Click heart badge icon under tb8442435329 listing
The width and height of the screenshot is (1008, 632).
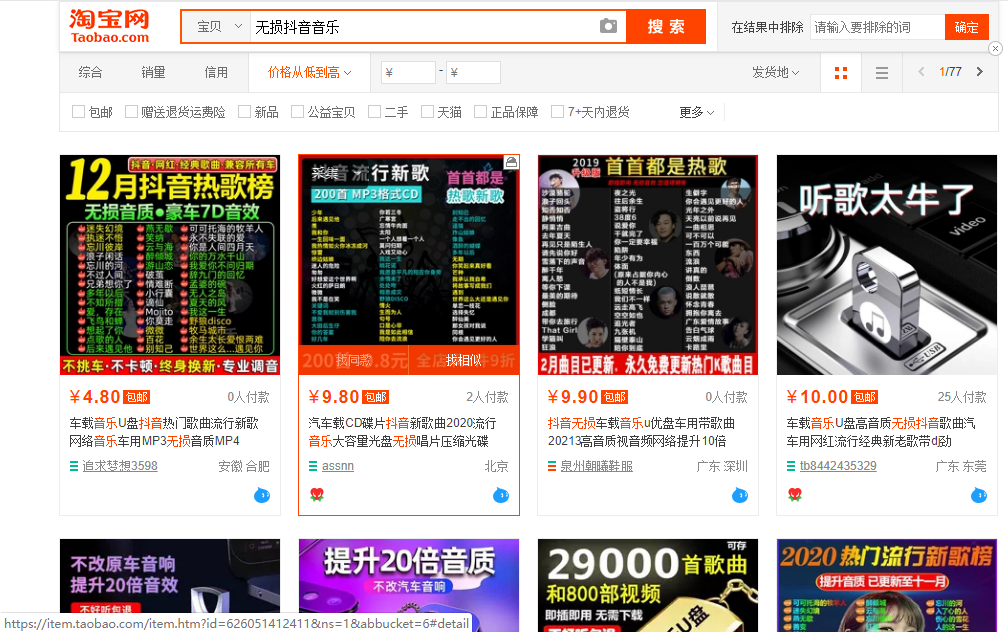[795, 494]
